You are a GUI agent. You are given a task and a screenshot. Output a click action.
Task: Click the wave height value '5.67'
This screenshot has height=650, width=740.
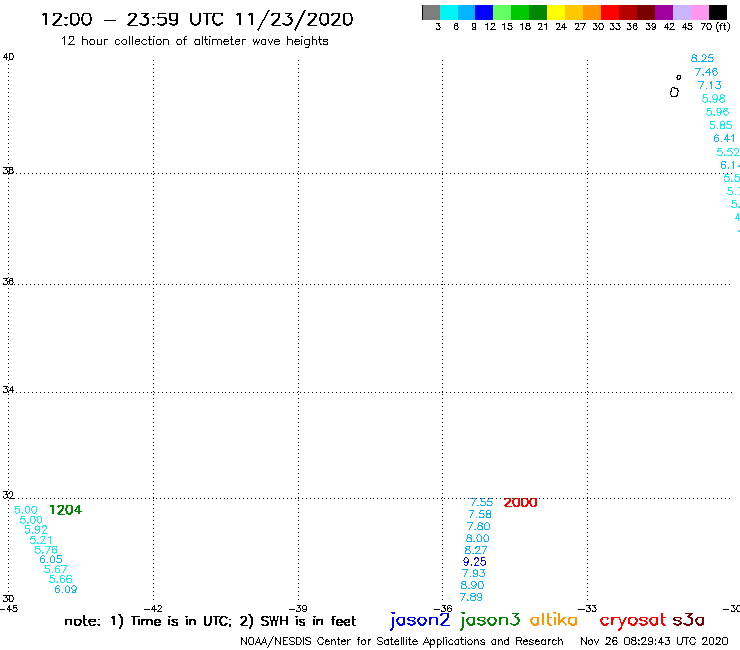56,569
